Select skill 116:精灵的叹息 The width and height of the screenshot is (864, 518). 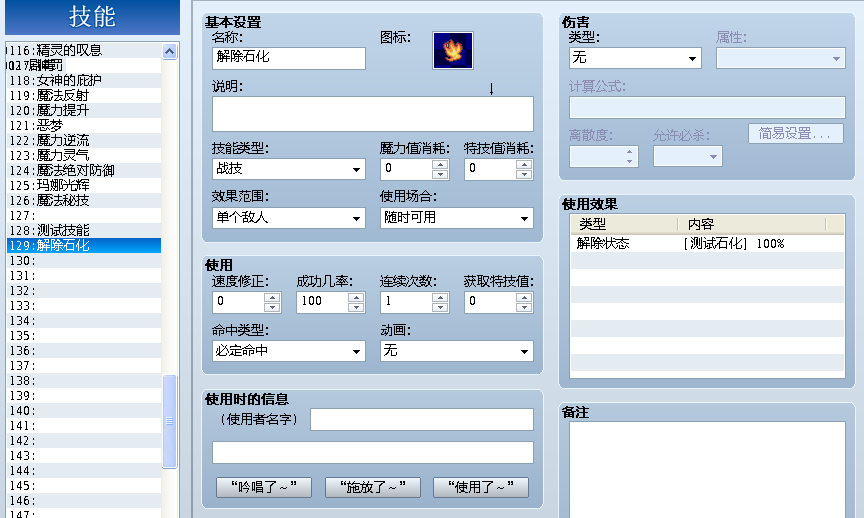pos(84,50)
